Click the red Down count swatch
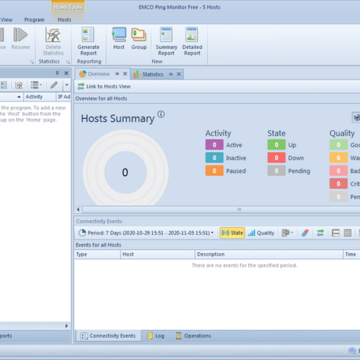Viewport: 360px width, 360px height. pos(276,158)
